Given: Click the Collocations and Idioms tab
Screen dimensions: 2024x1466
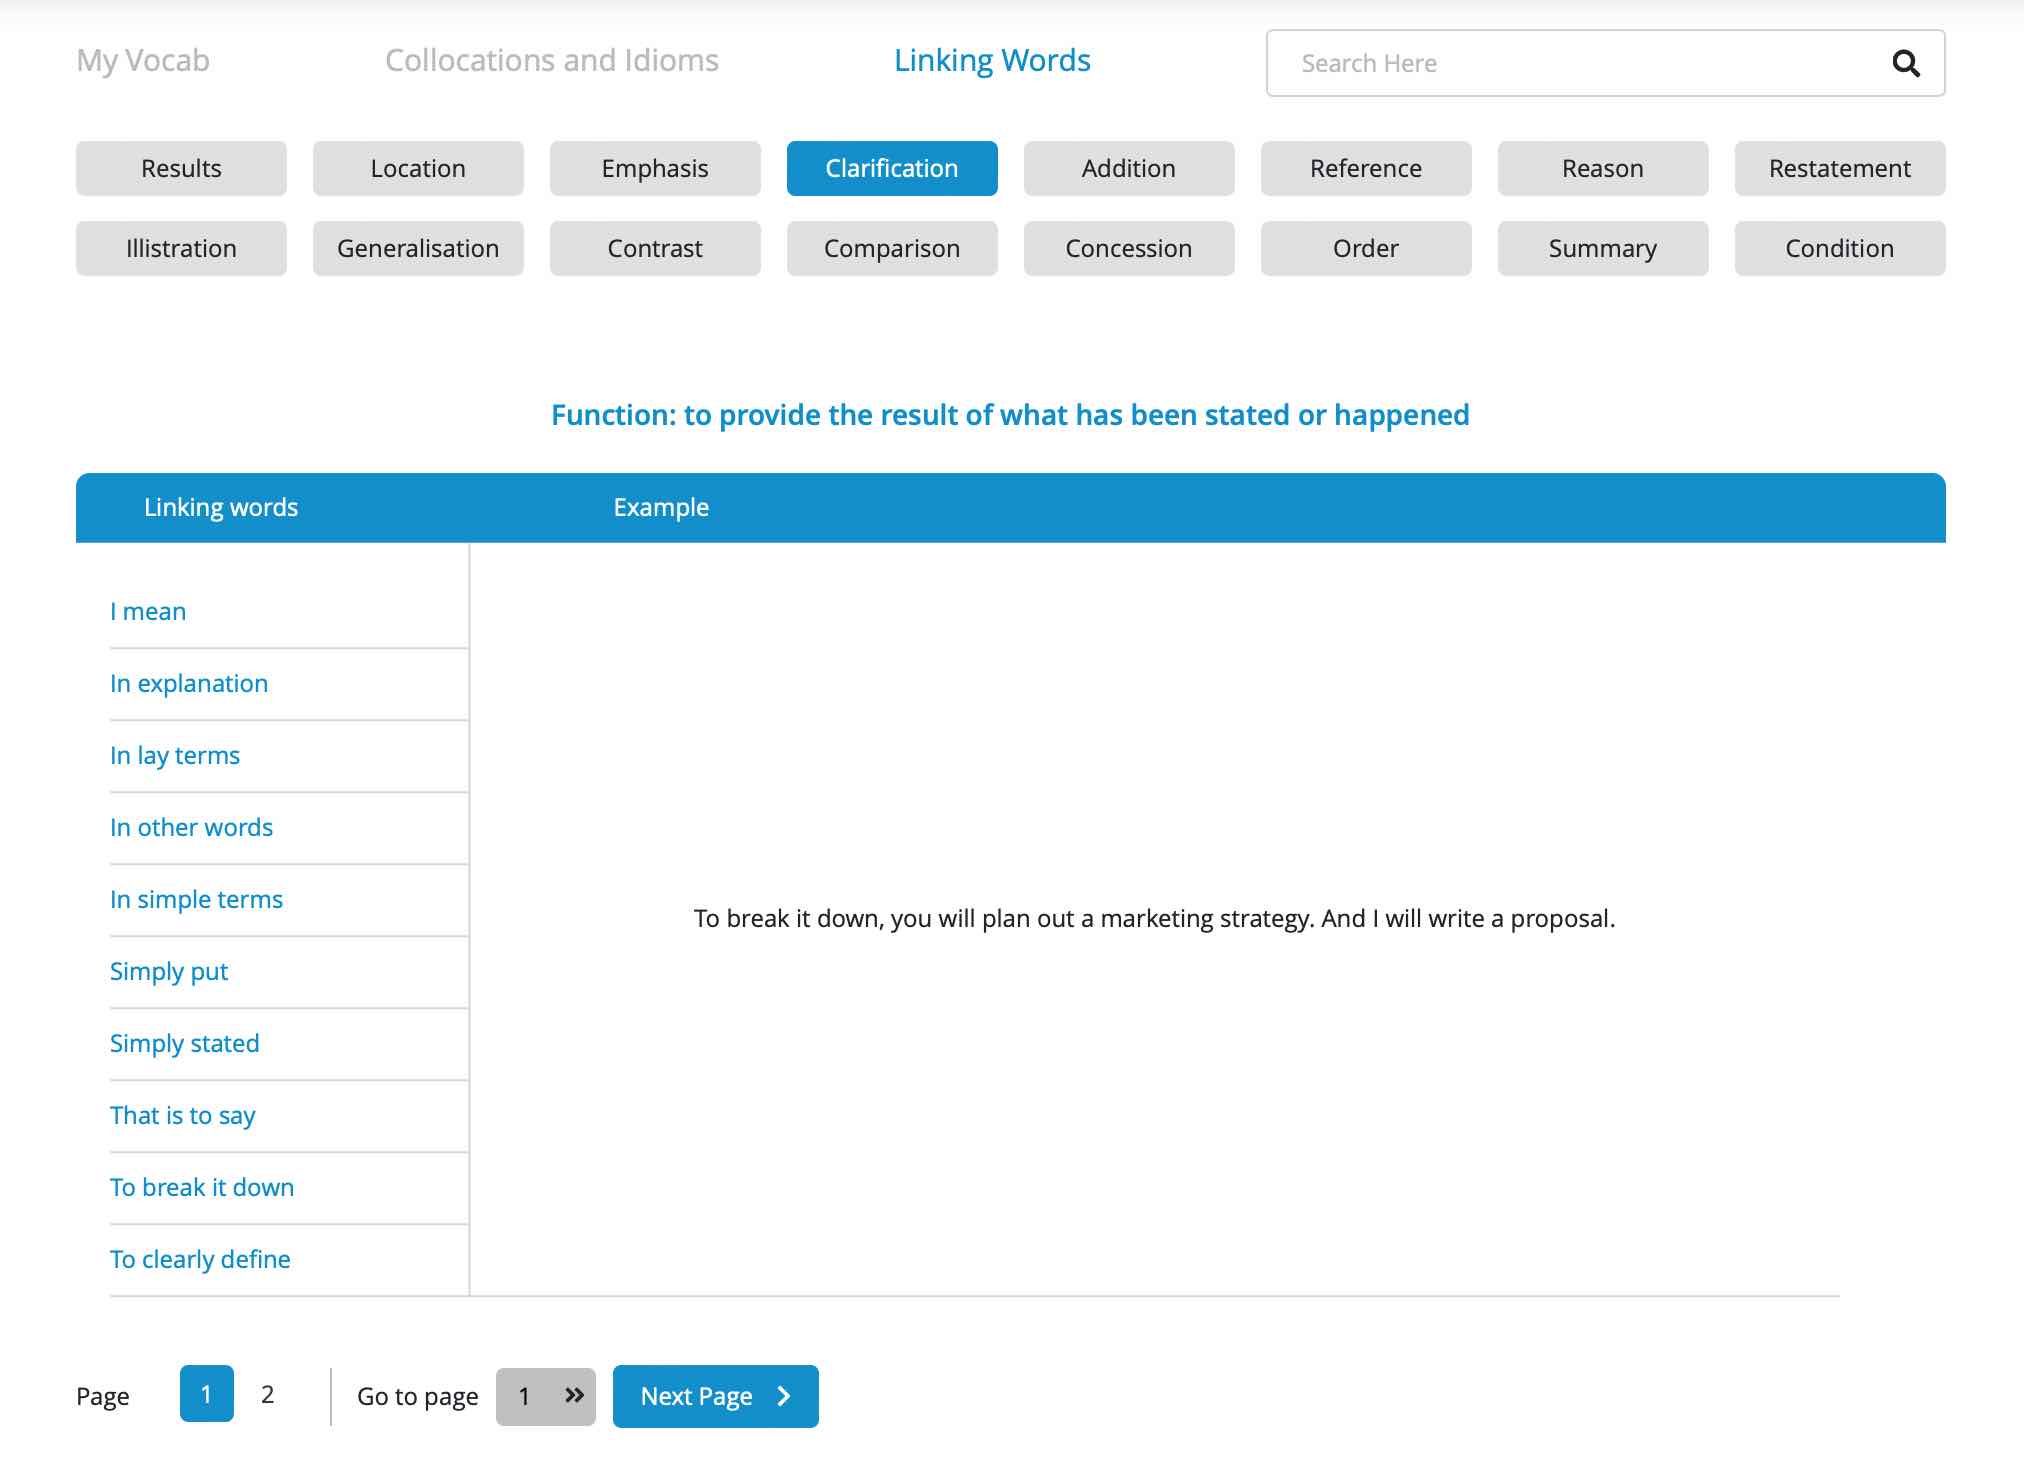Looking at the screenshot, I should (552, 58).
